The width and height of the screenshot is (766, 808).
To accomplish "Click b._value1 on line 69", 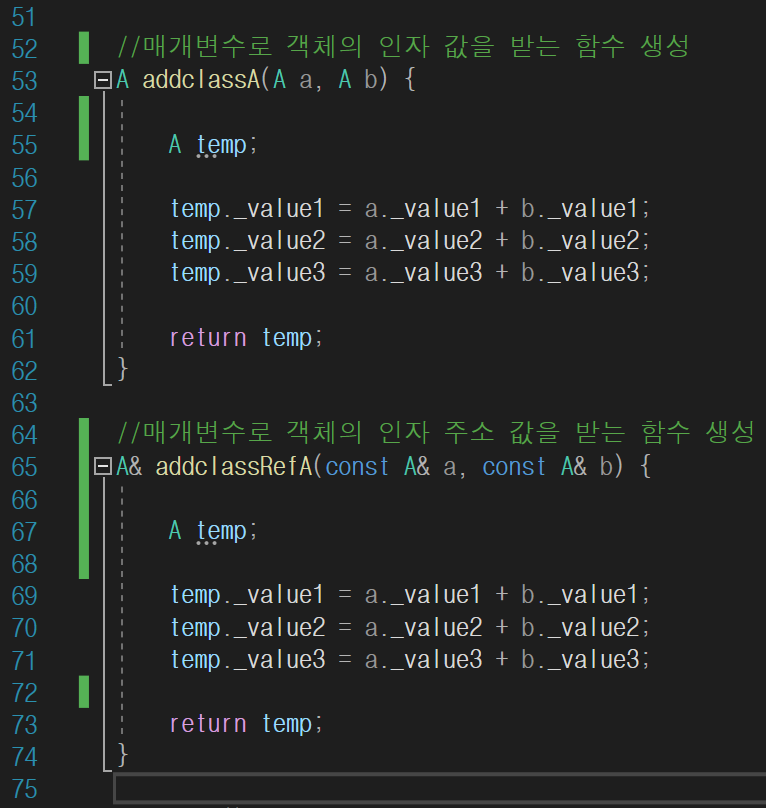I will click(x=580, y=595).
